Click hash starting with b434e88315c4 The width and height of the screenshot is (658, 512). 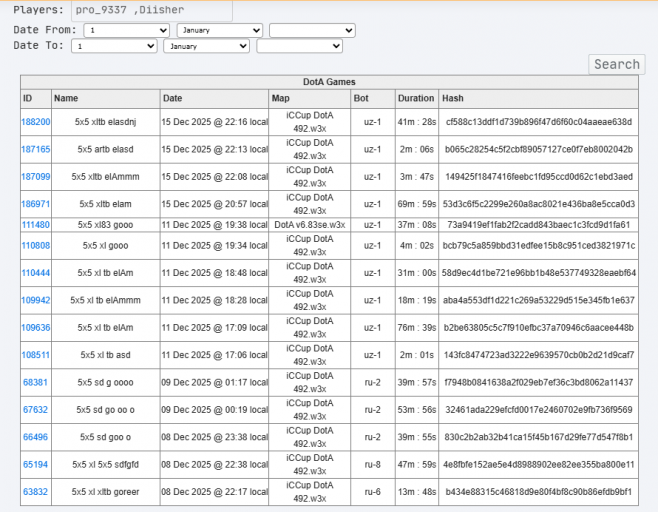click(539, 492)
